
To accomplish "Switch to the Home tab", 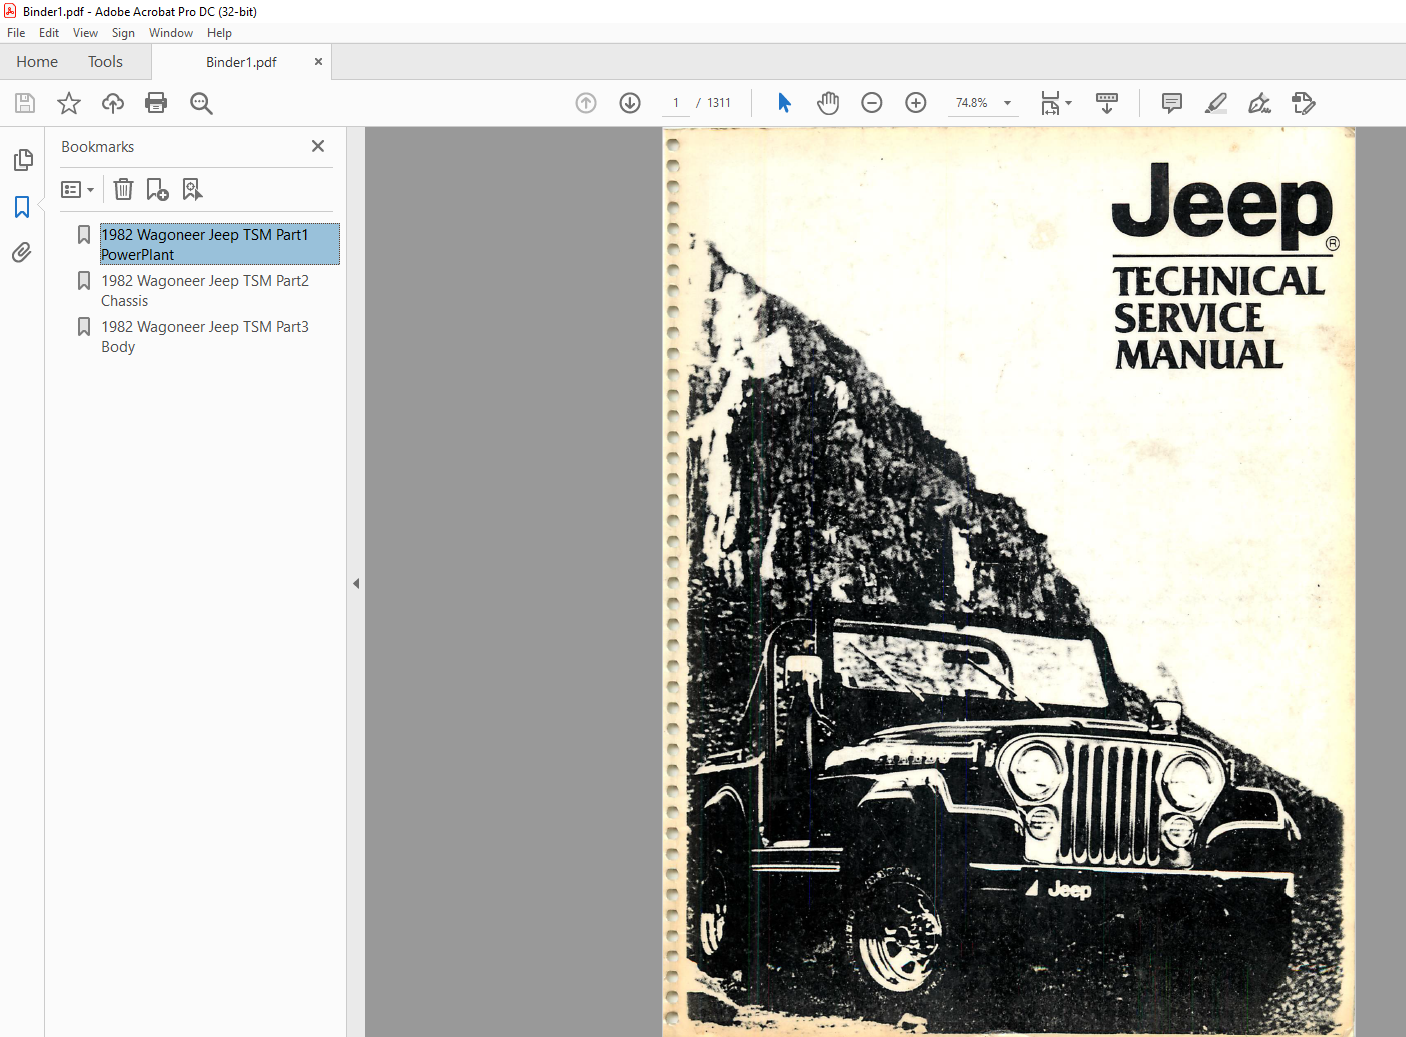I will click(37, 62).
